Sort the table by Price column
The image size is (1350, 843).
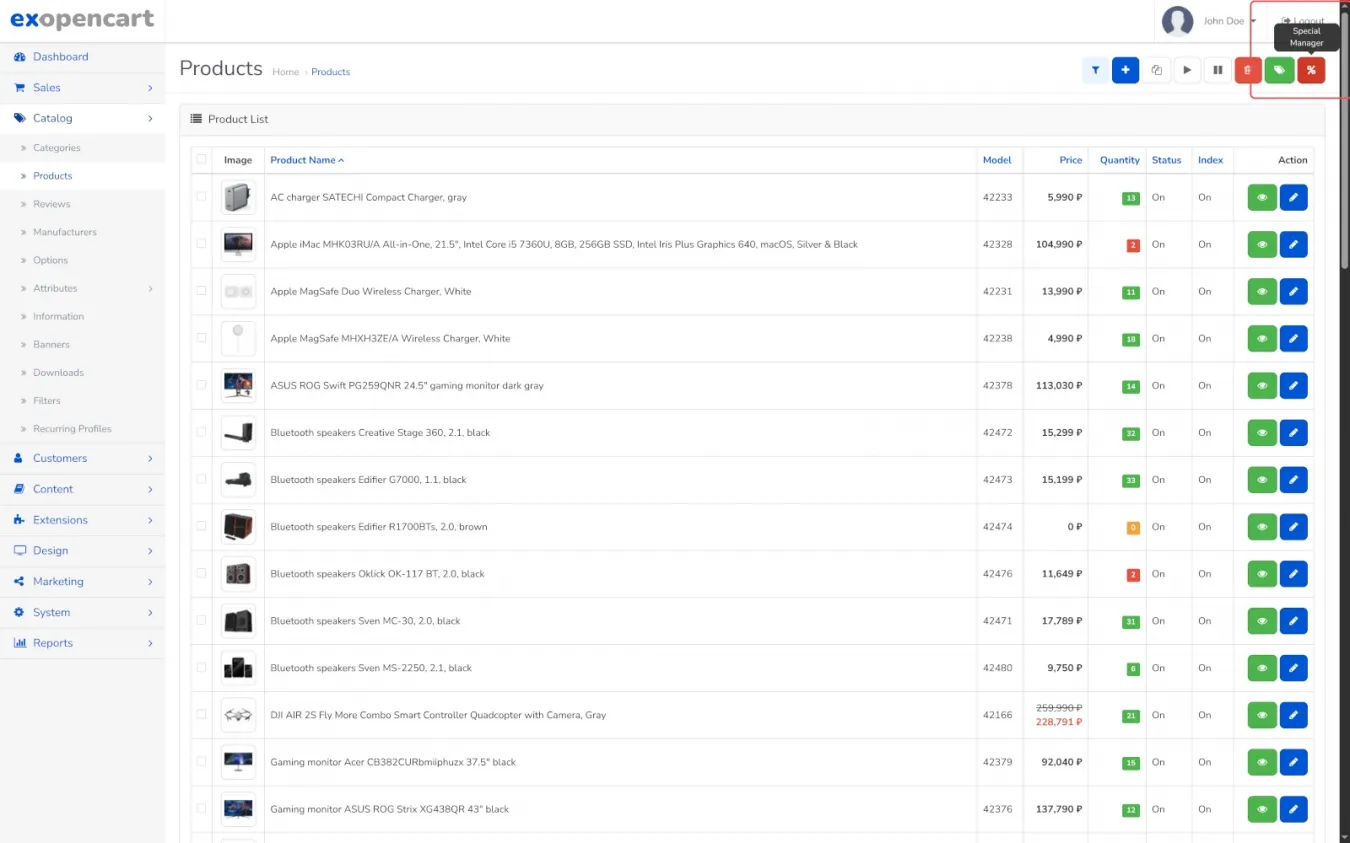pyautogui.click(x=1070, y=160)
